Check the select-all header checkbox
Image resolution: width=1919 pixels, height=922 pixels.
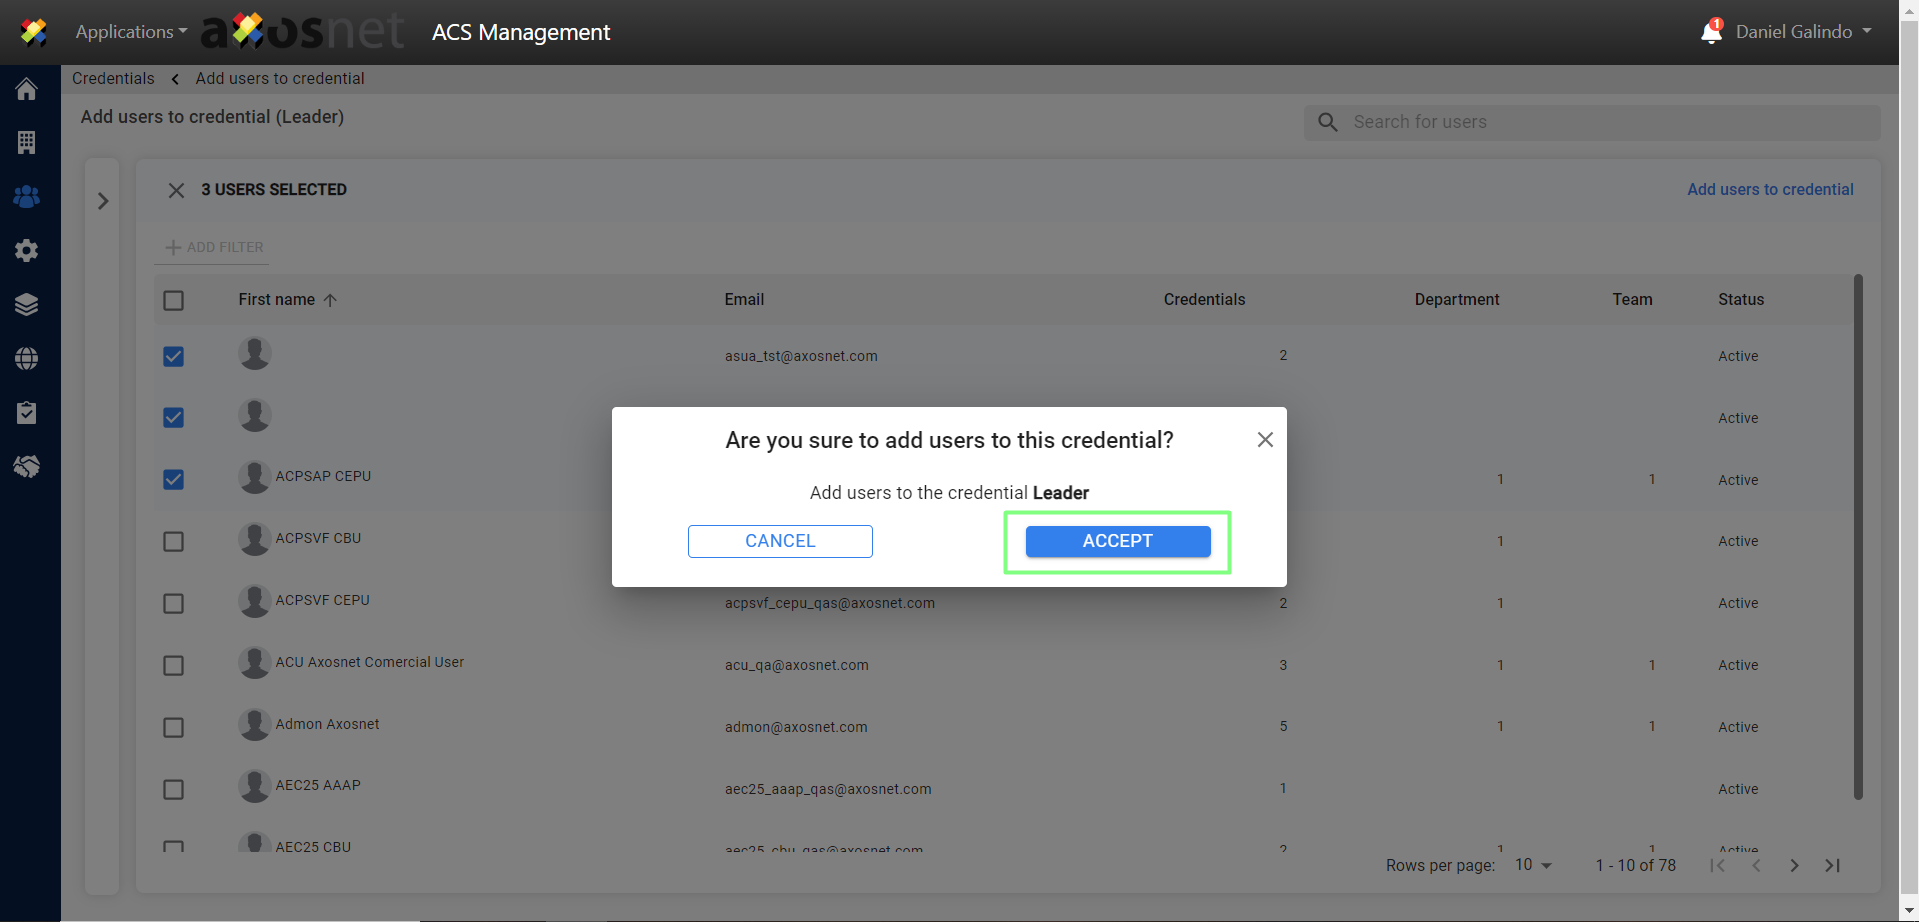pyautogui.click(x=174, y=301)
